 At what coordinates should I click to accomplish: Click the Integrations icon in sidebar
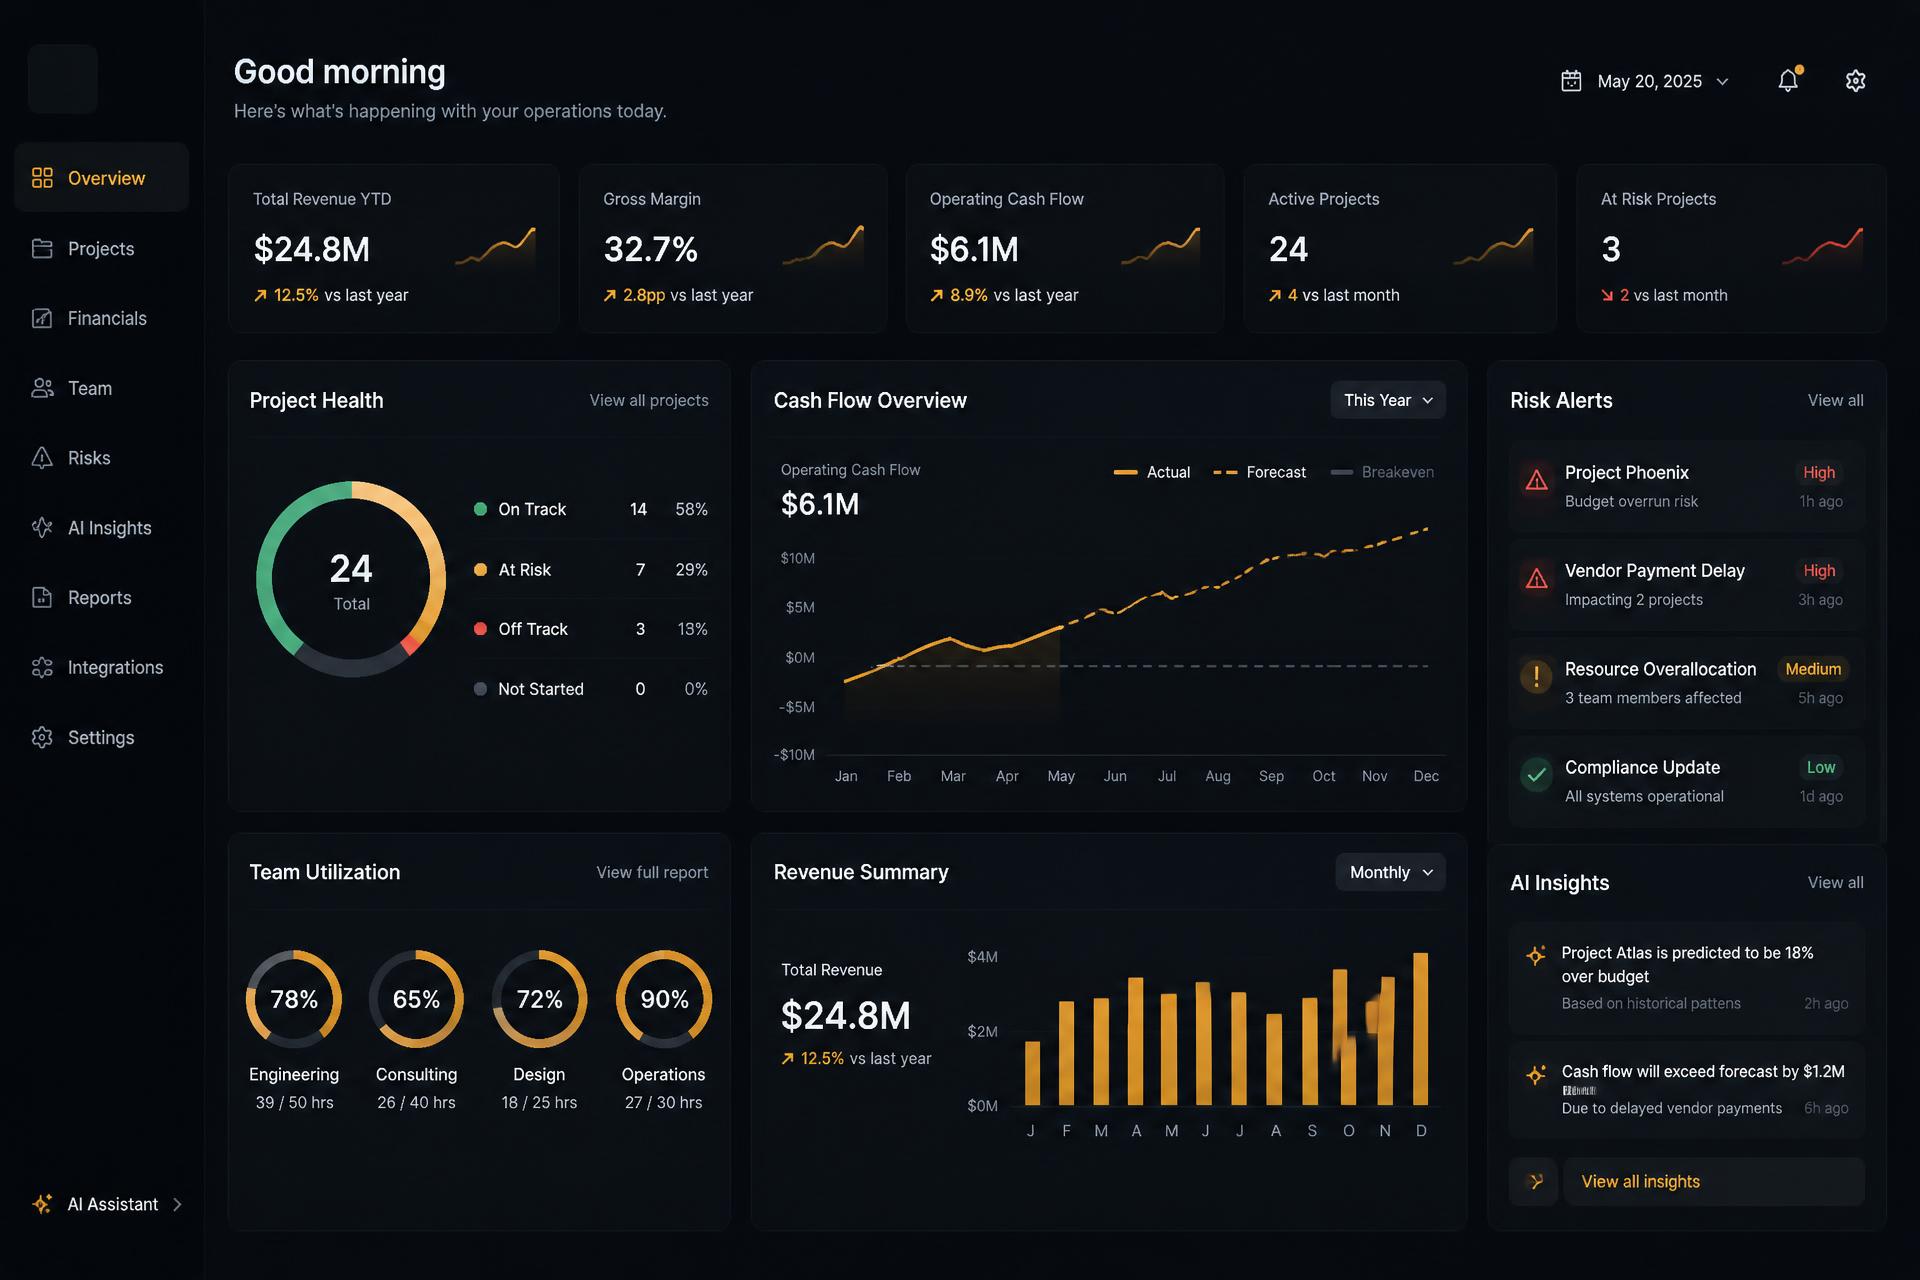42,667
